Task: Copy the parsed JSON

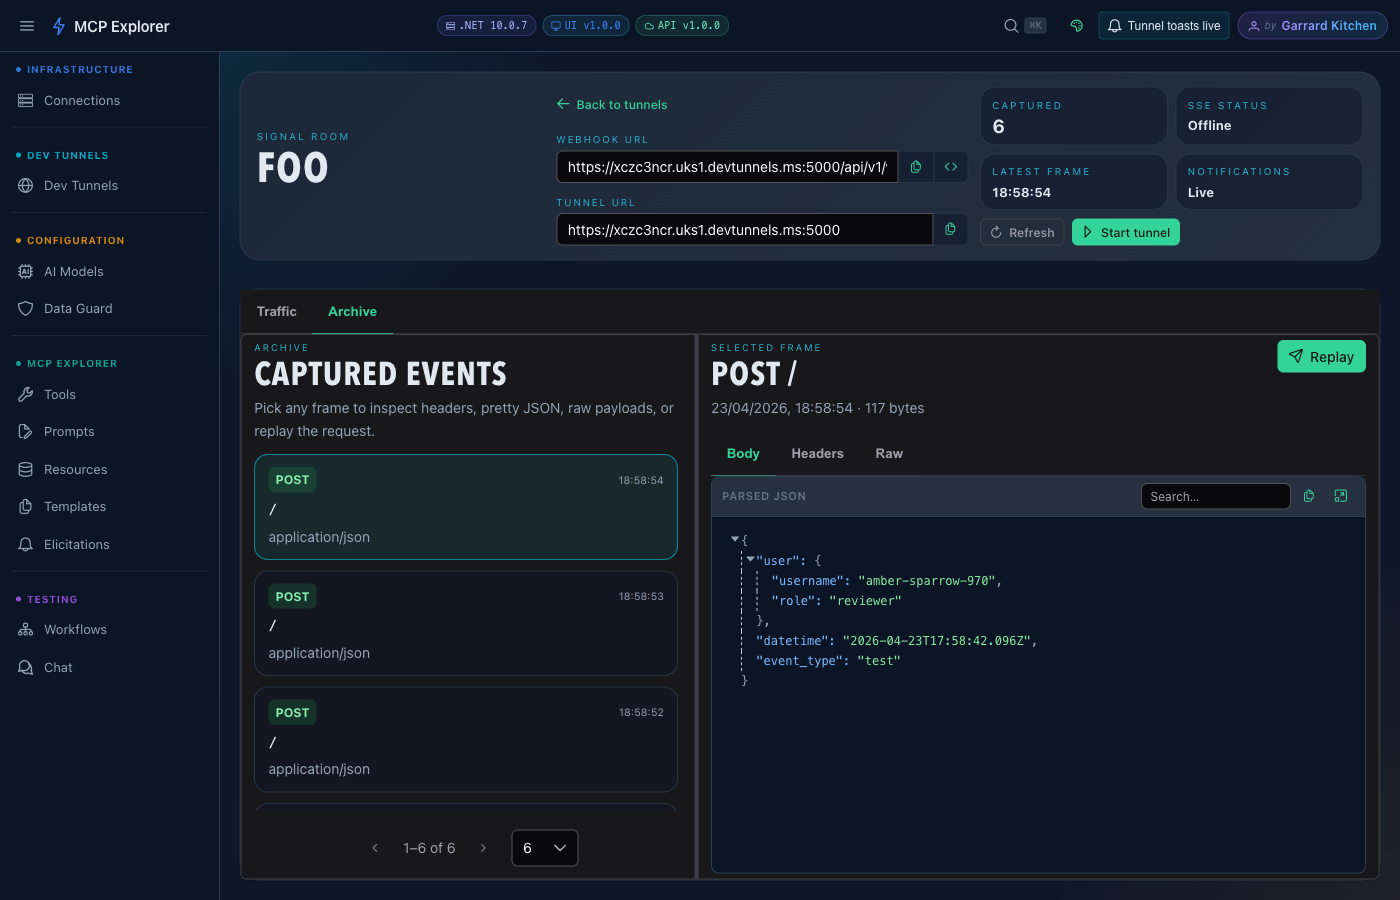Action: tap(1309, 496)
